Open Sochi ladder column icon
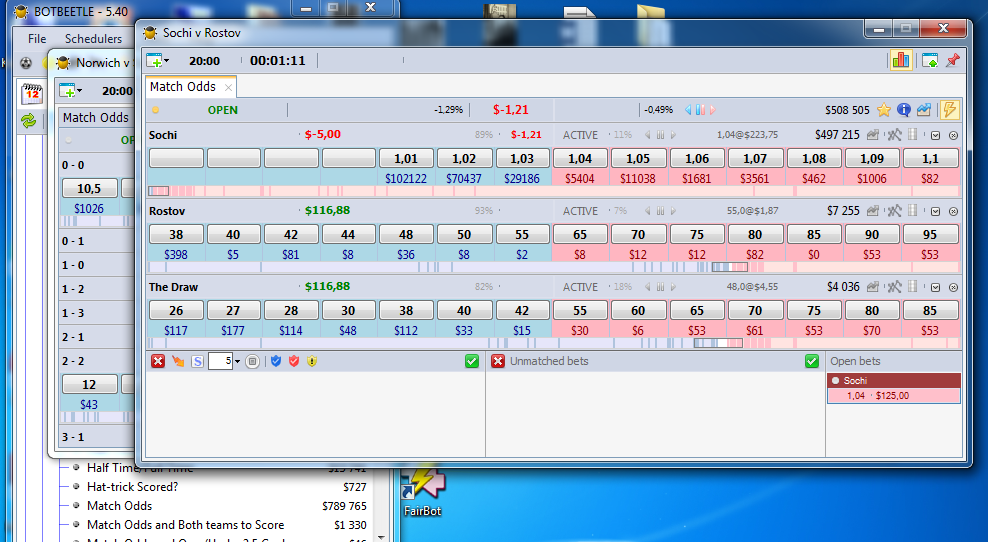The image size is (988, 542). click(912, 135)
